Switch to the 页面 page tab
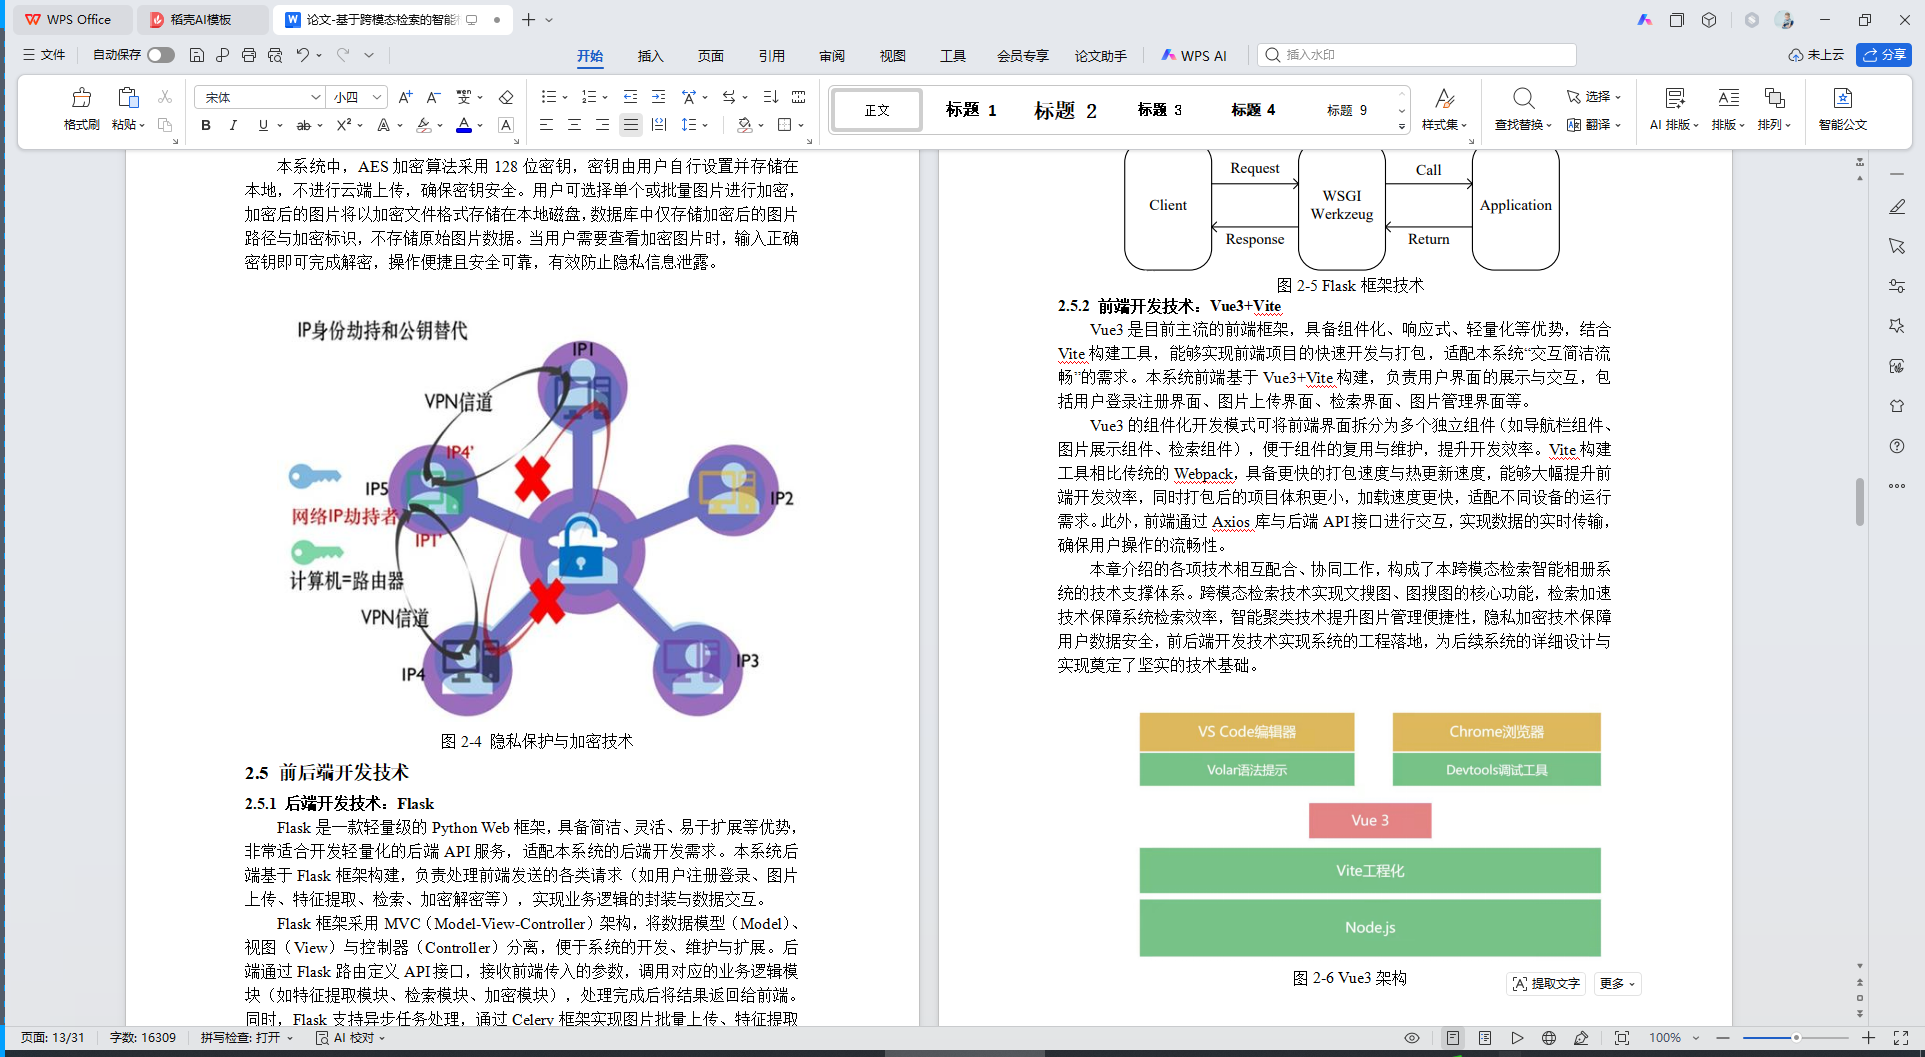 (x=711, y=56)
